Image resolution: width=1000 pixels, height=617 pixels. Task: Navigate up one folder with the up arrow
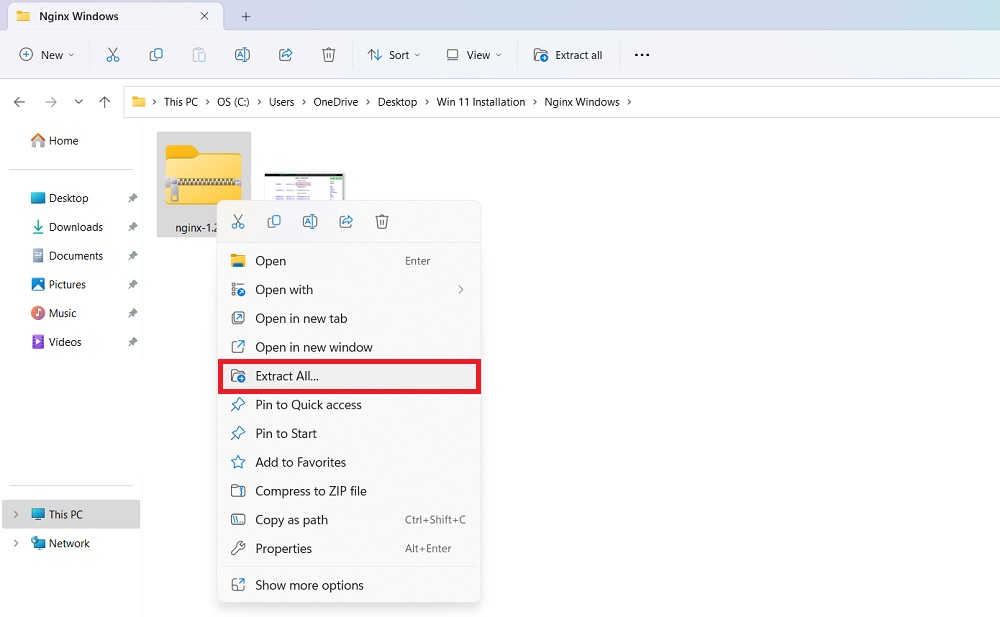[x=105, y=101]
